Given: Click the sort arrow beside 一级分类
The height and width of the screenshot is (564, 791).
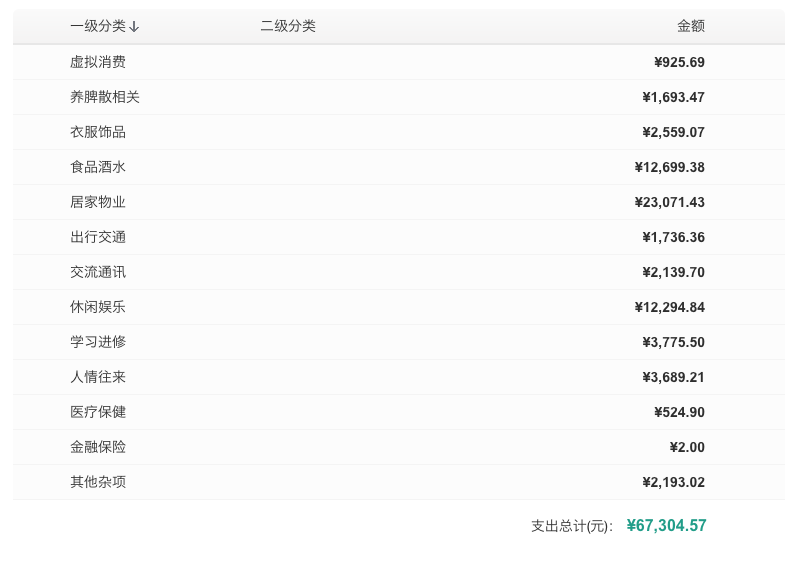Looking at the screenshot, I should (x=134, y=27).
